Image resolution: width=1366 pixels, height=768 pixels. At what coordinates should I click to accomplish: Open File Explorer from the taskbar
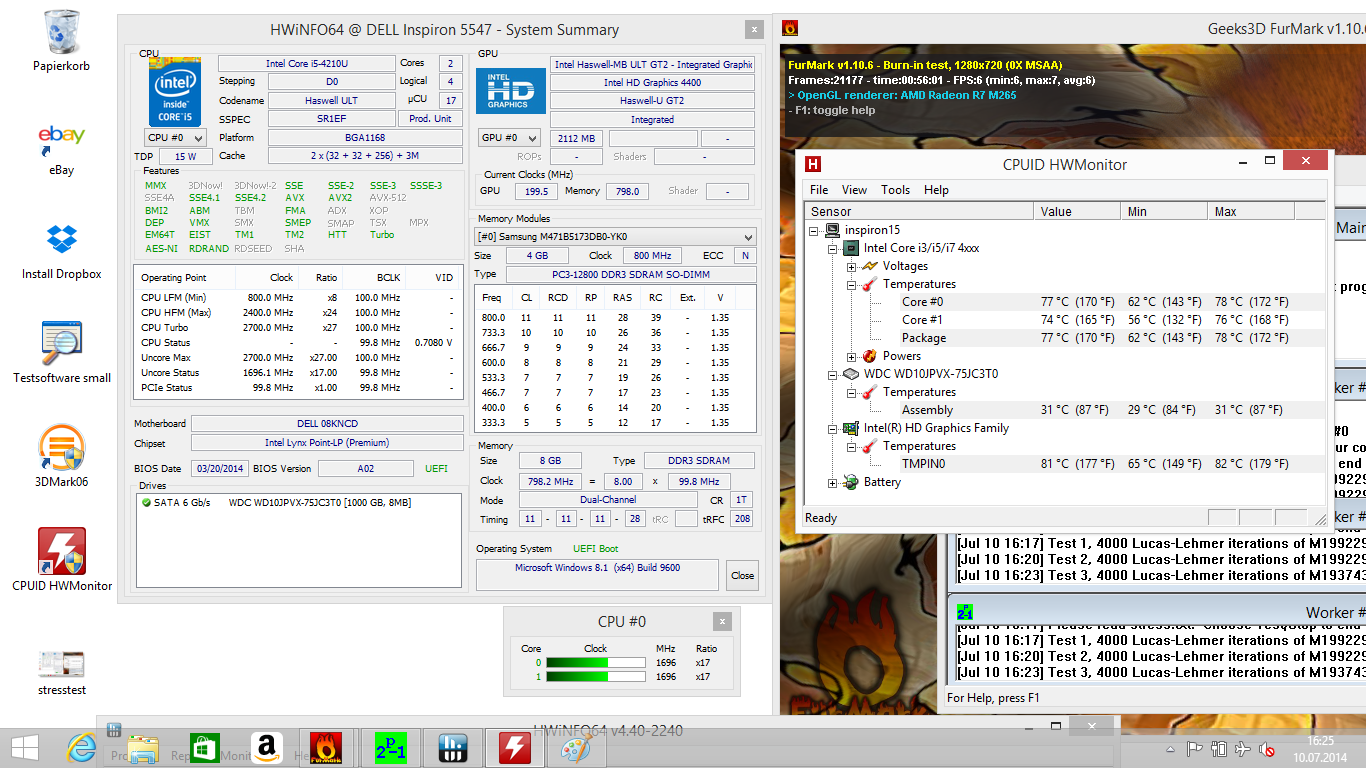[x=143, y=748]
